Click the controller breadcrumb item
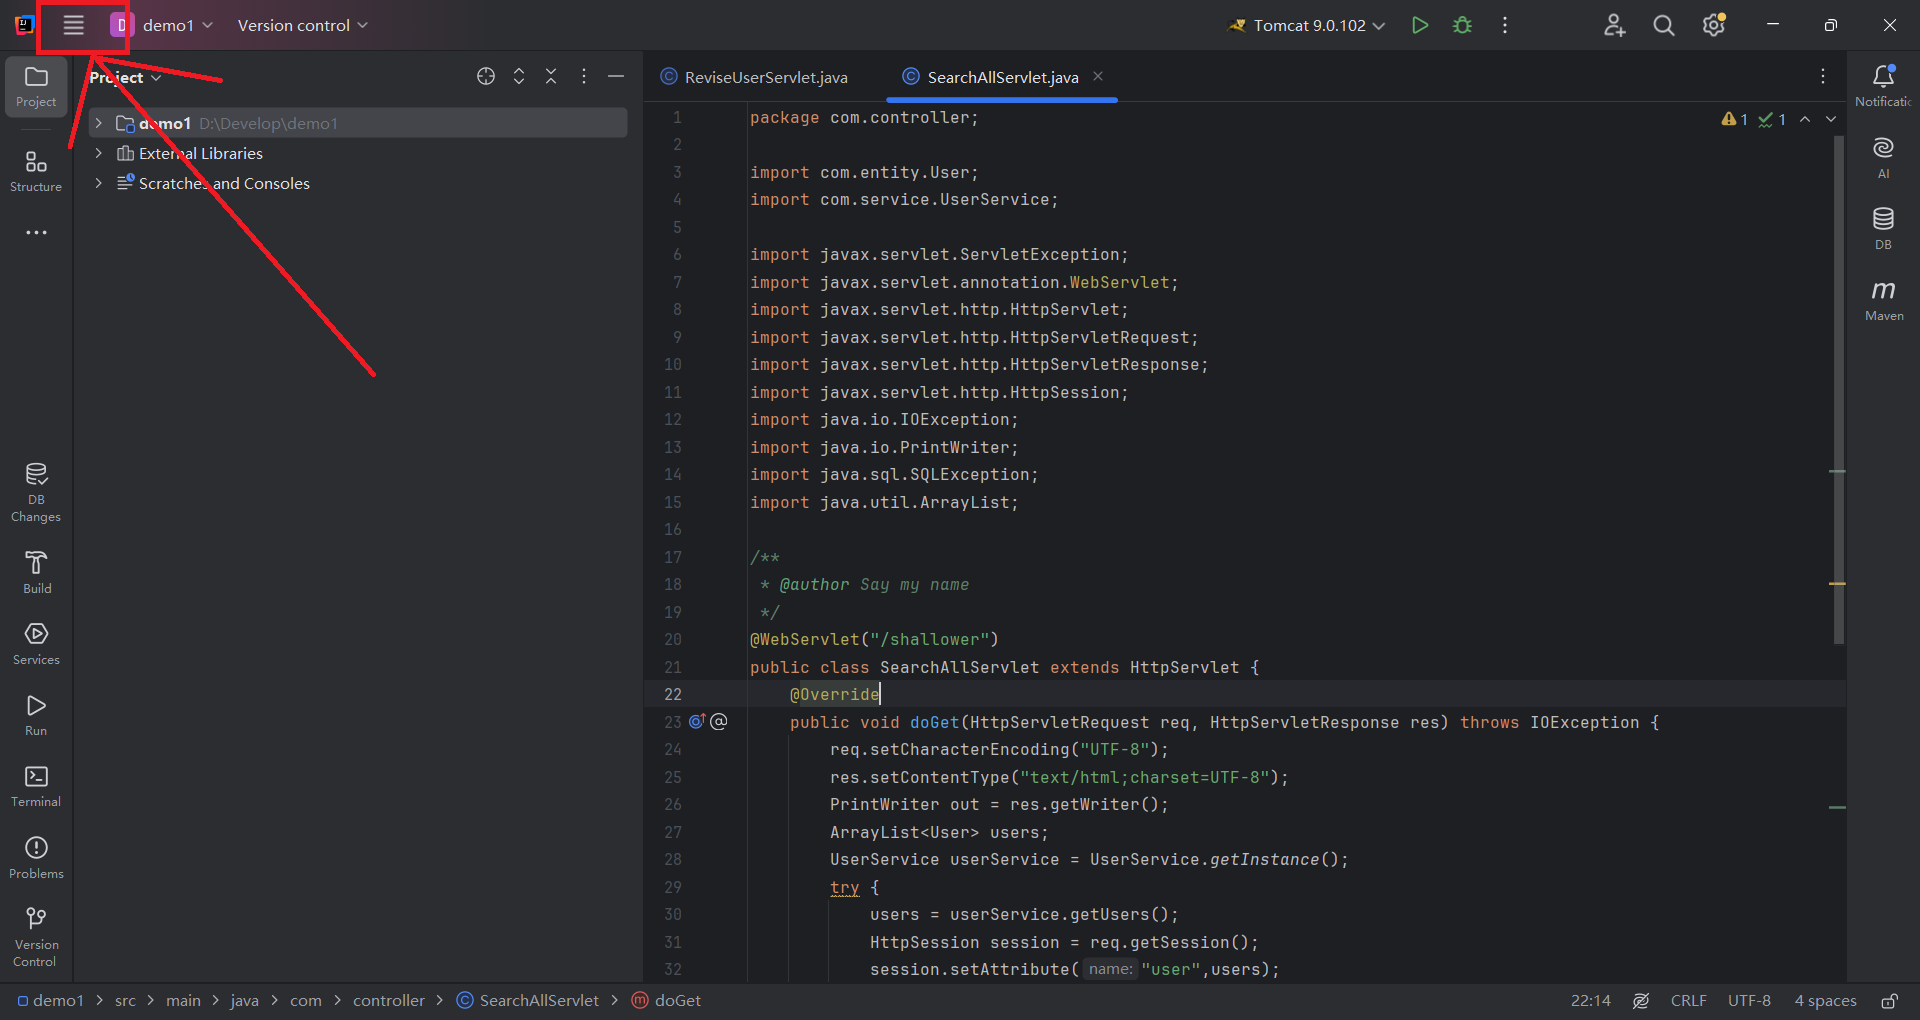Viewport: 1920px width, 1020px height. (x=389, y=1000)
